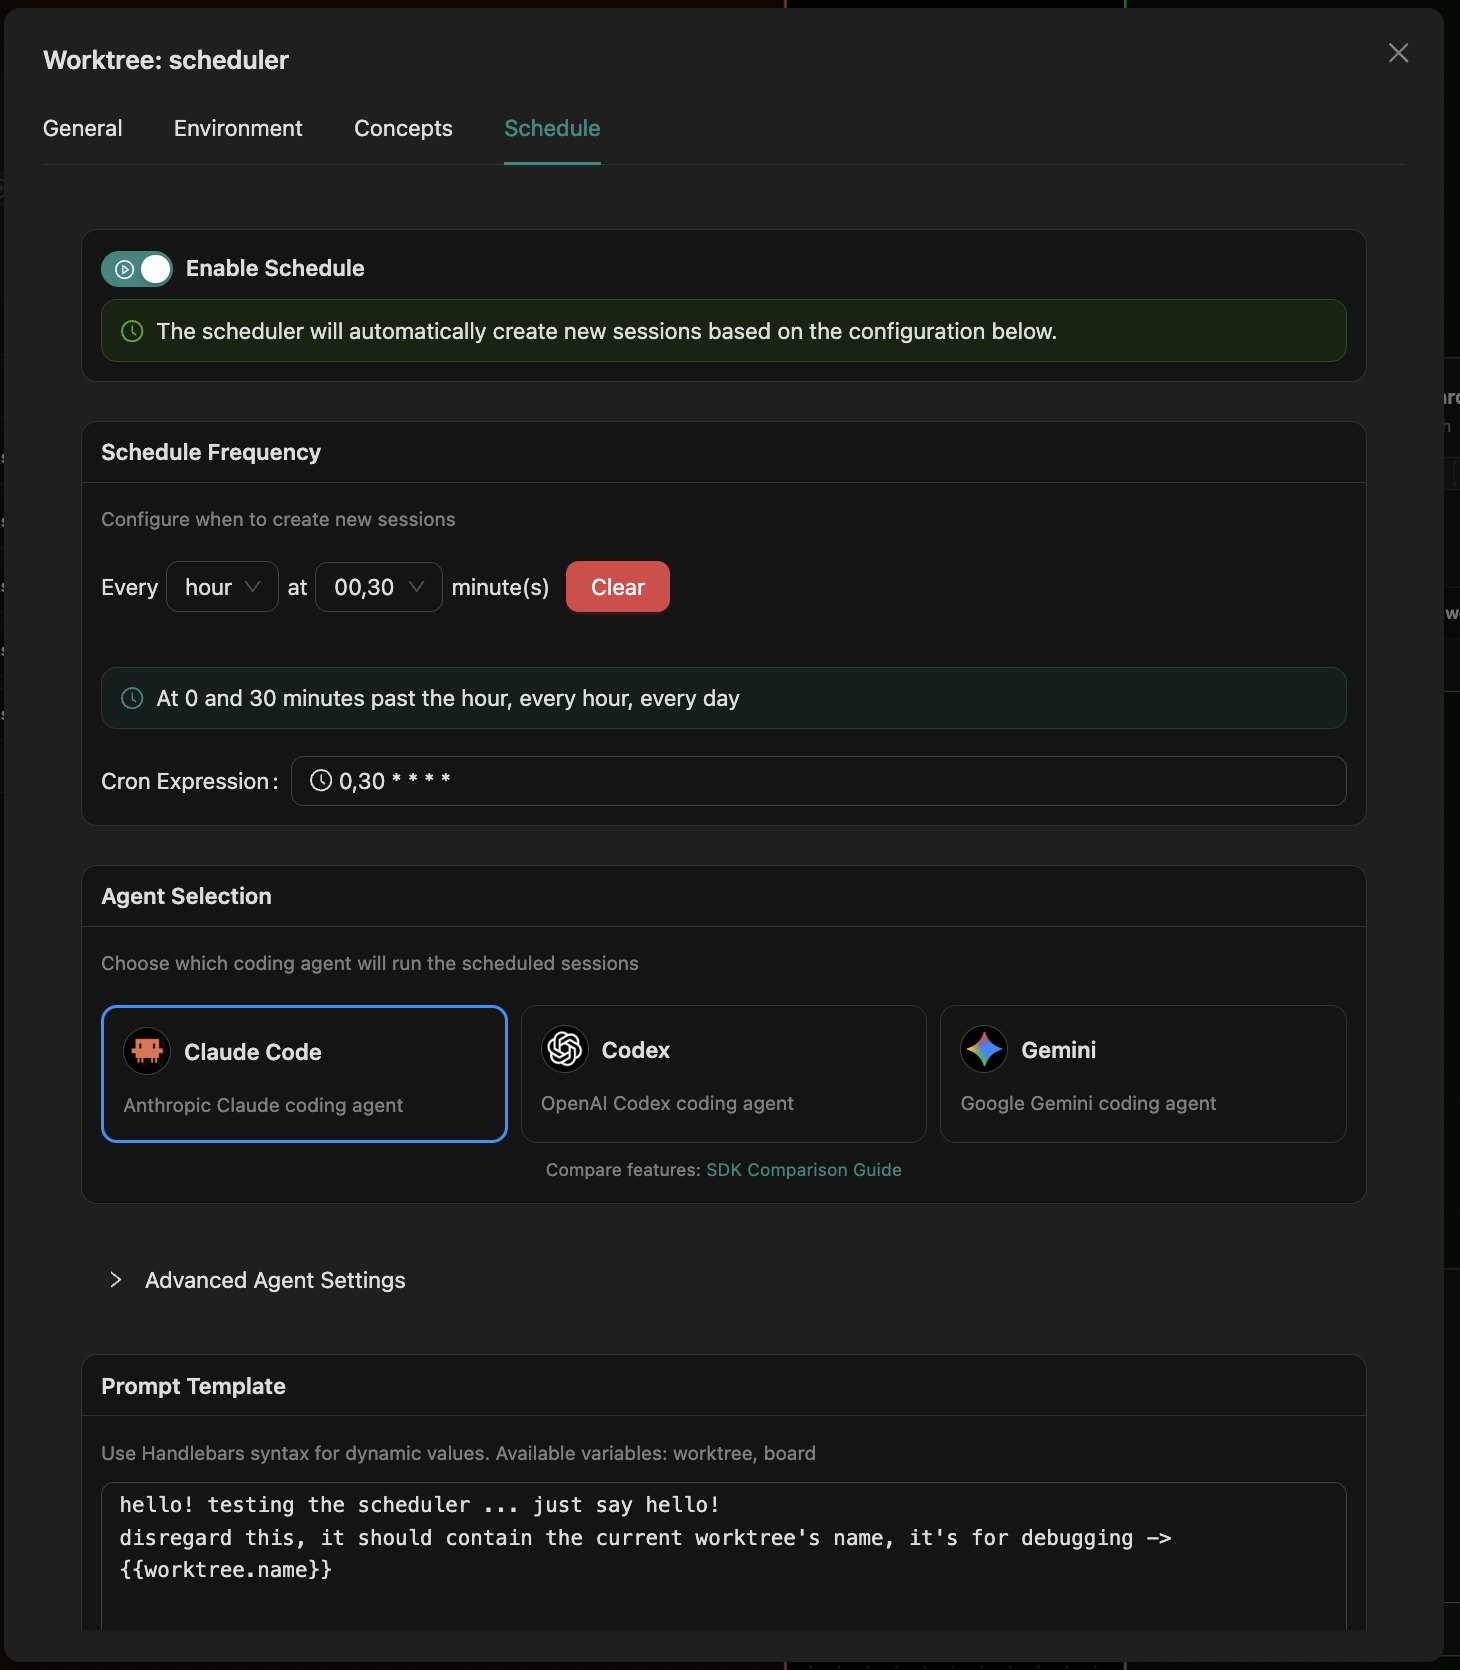Choose the Codex agent card
1460x1670 pixels.
pos(724,1074)
